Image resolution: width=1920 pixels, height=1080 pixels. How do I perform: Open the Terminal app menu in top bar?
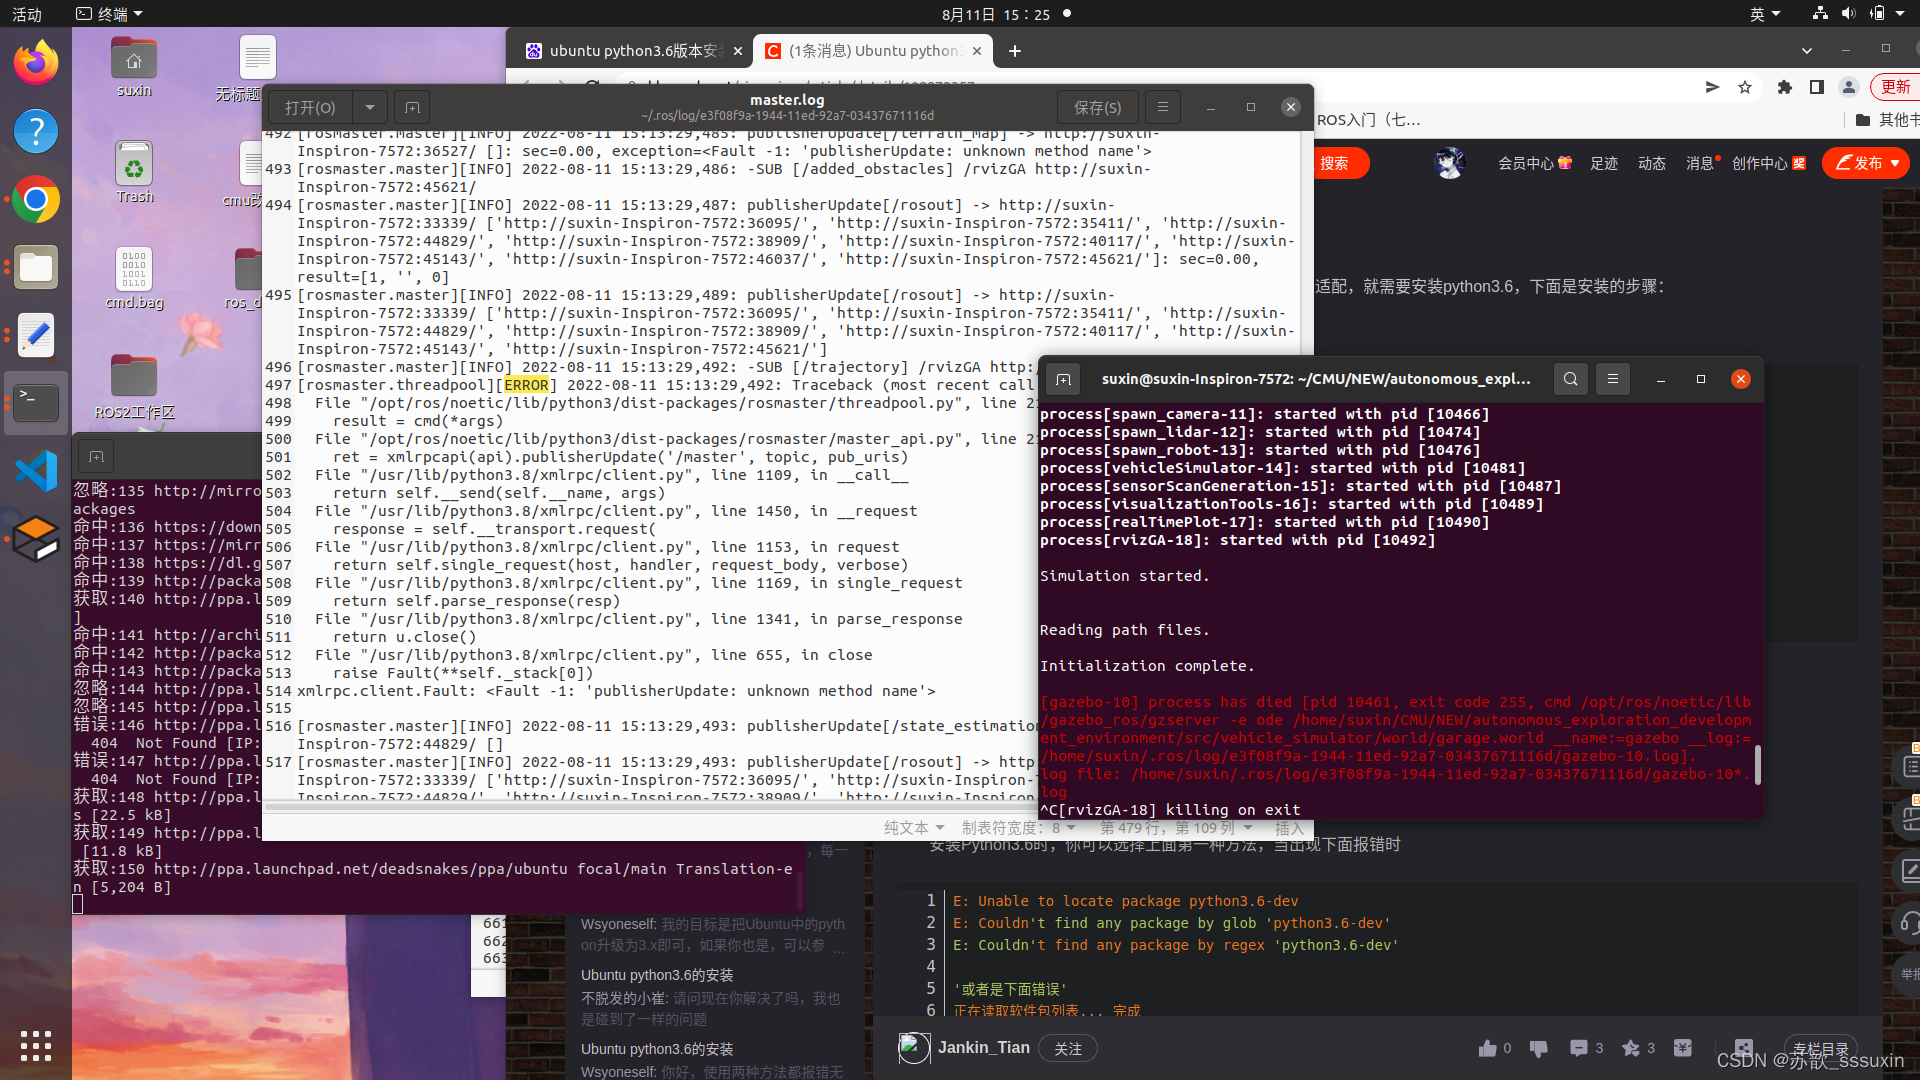click(x=110, y=14)
